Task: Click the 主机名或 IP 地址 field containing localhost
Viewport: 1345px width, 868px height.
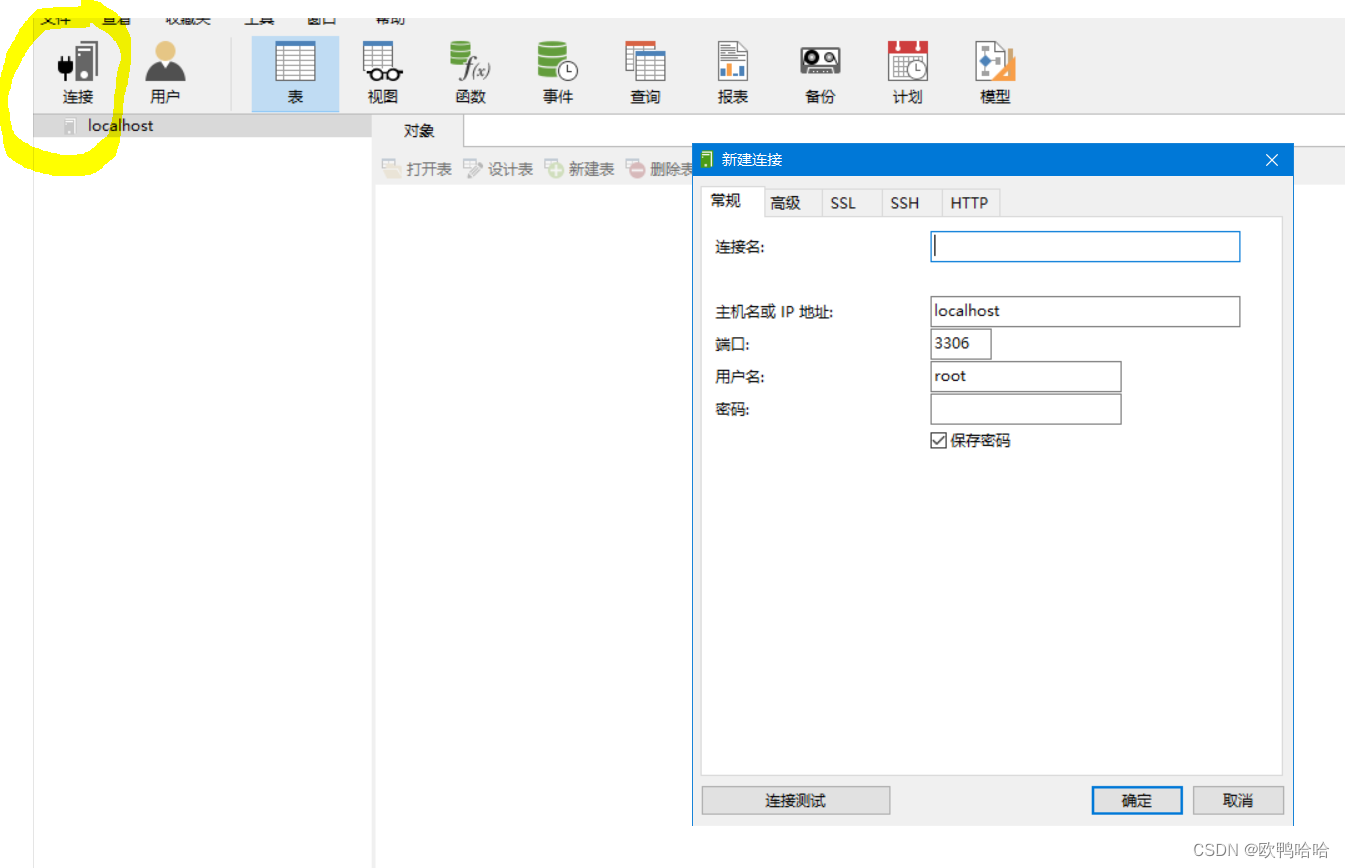Action: 1085,311
